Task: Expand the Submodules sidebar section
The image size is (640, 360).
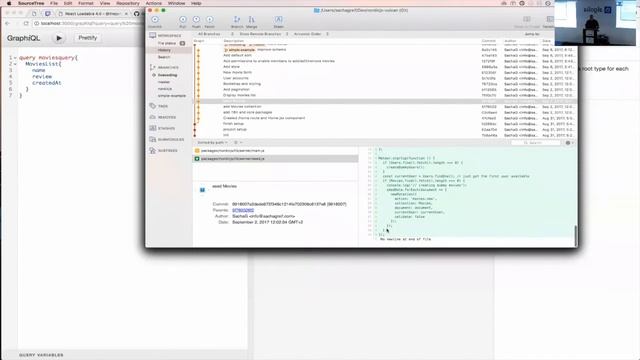Action: pyautogui.click(x=171, y=140)
